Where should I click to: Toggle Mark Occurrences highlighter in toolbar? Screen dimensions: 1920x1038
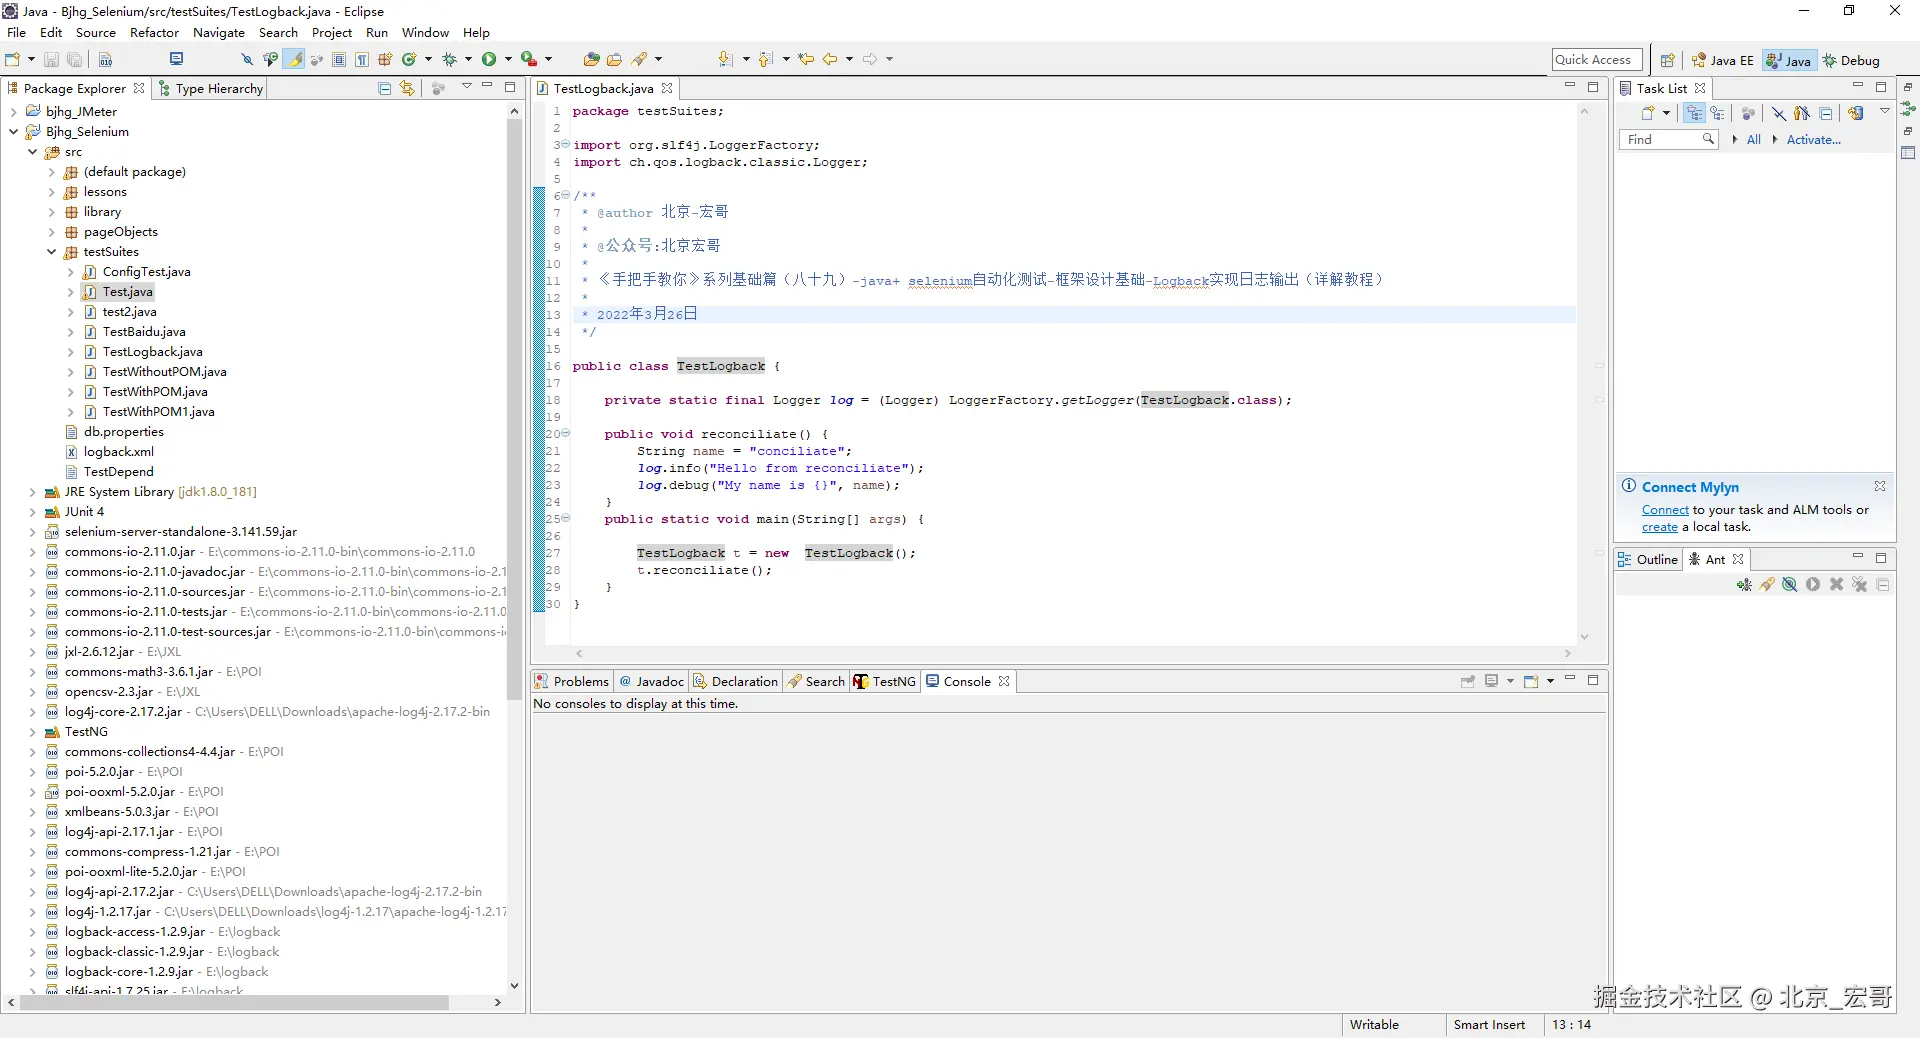click(x=295, y=60)
